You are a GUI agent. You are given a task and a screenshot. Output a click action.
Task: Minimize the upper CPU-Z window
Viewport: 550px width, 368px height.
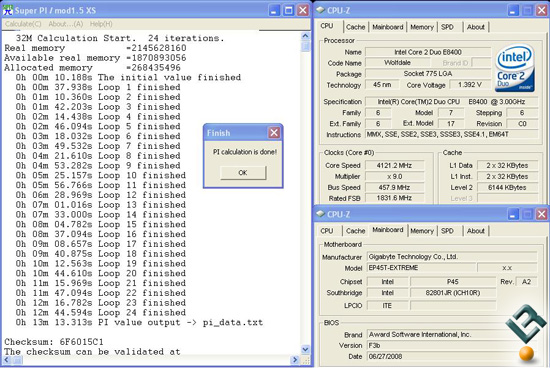click(512, 11)
